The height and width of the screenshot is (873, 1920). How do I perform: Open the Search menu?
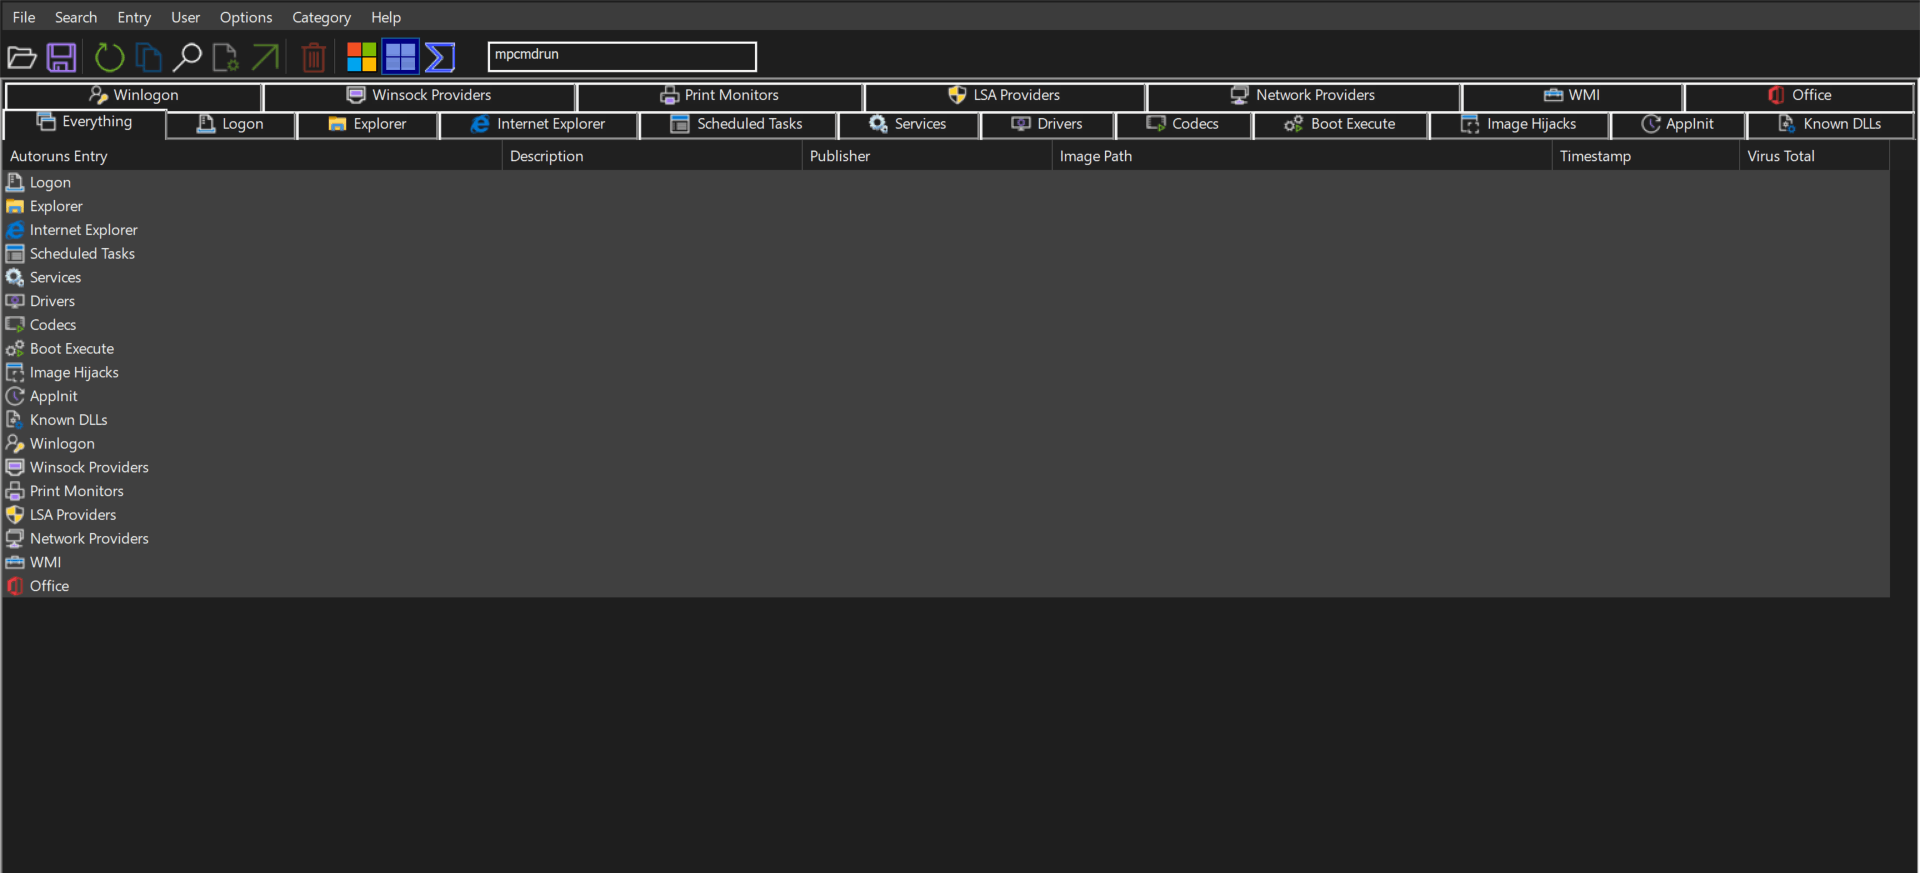tap(76, 17)
